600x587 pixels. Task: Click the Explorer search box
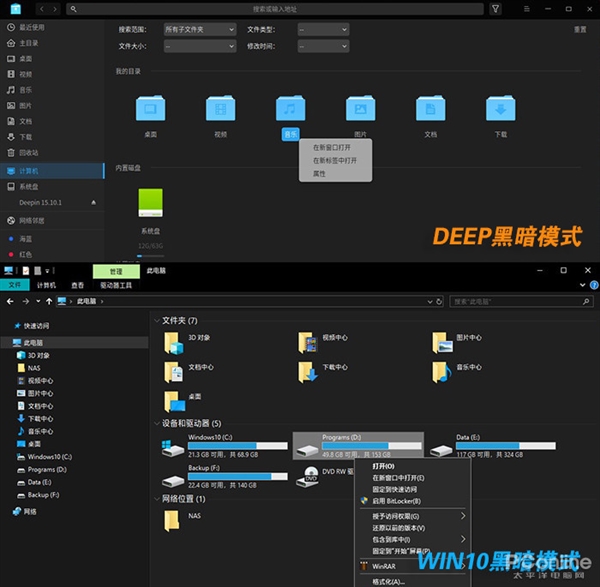tap(521, 302)
